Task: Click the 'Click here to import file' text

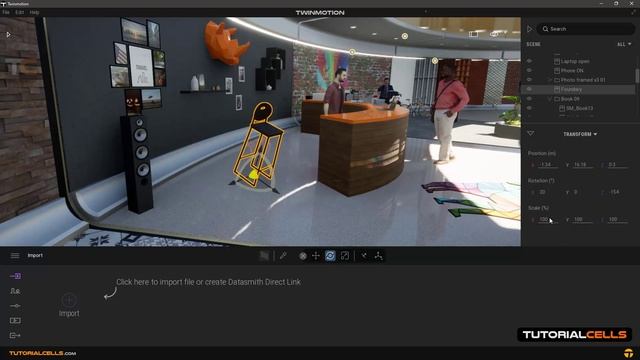Action: coord(208,282)
